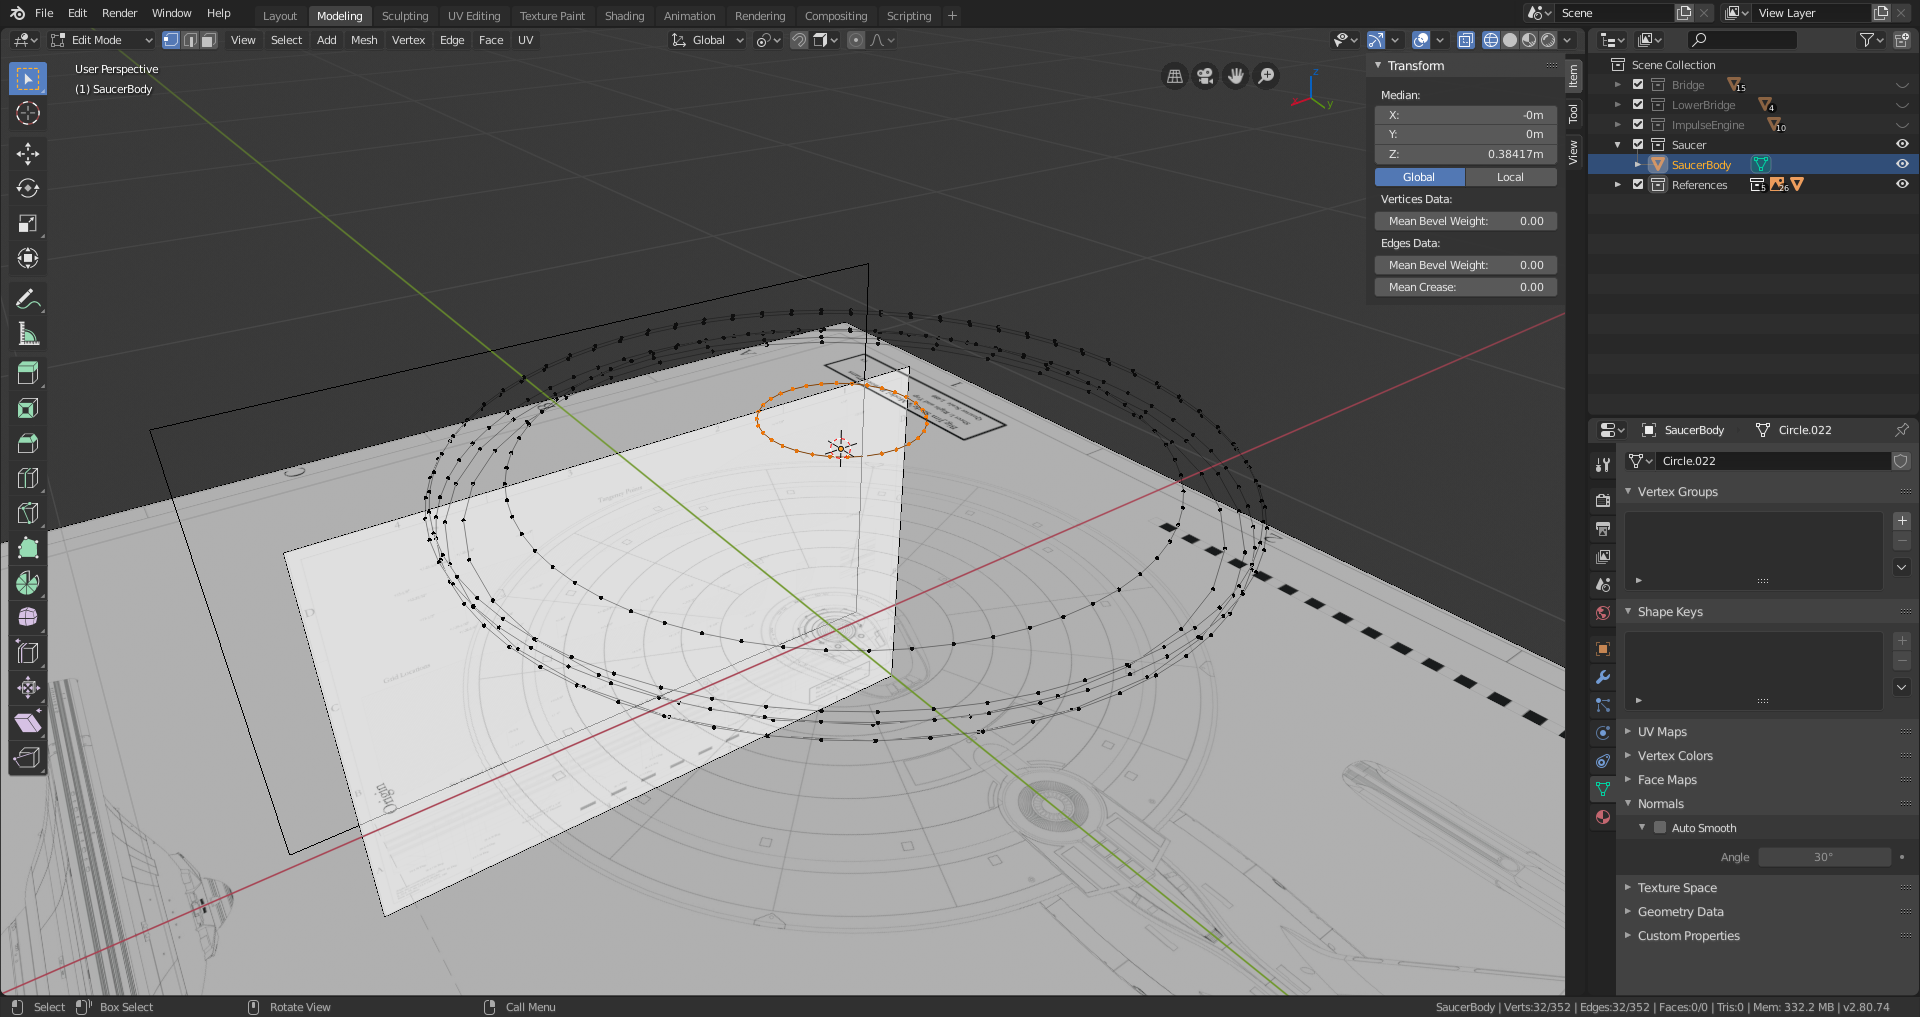Toggle camera view in viewport
Screen dimensions: 1920x1017
pyautogui.click(x=1205, y=76)
